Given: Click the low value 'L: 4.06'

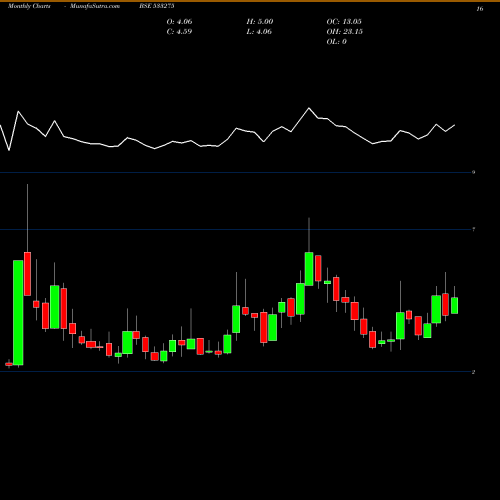Looking at the screenshot, I should pos(259,32).
